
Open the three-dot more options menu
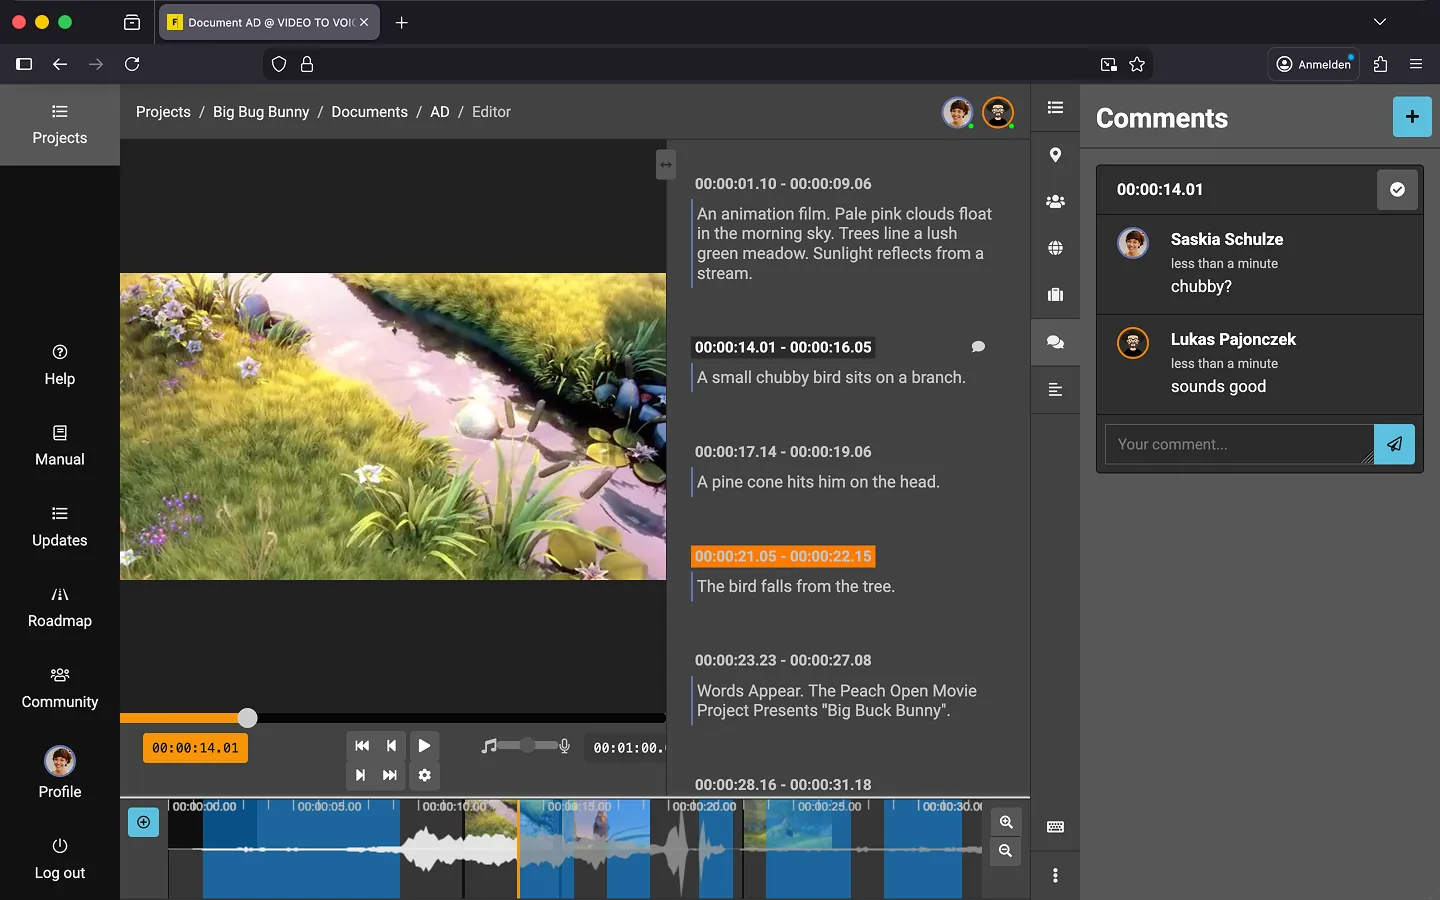(x=1055, y=876)
